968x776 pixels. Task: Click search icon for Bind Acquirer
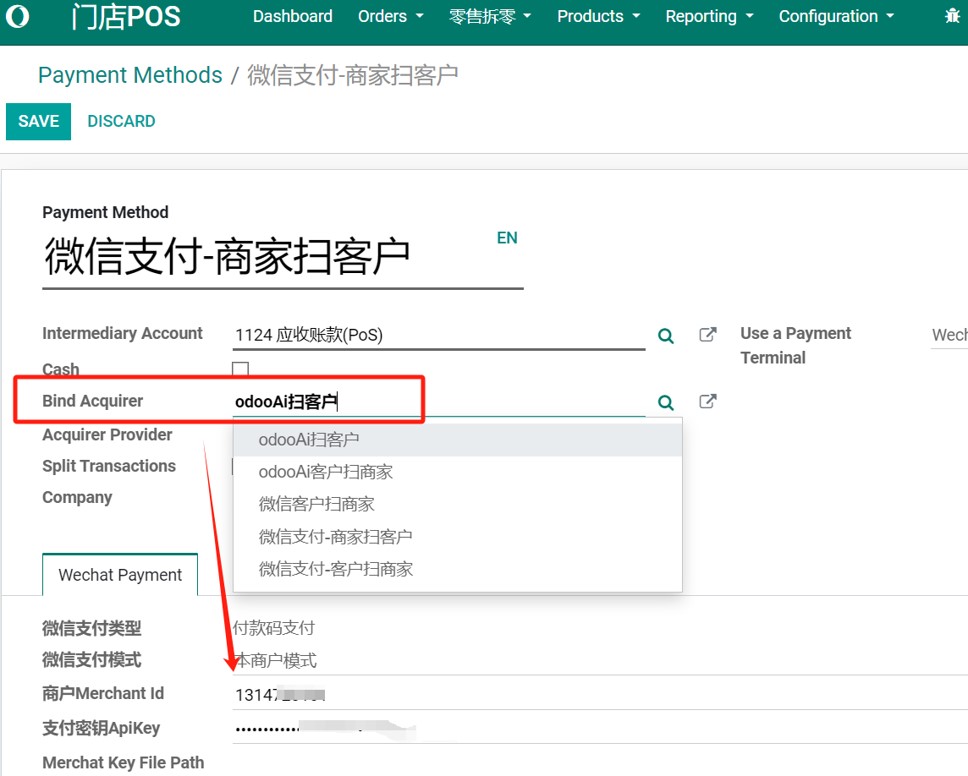(666, 403)
